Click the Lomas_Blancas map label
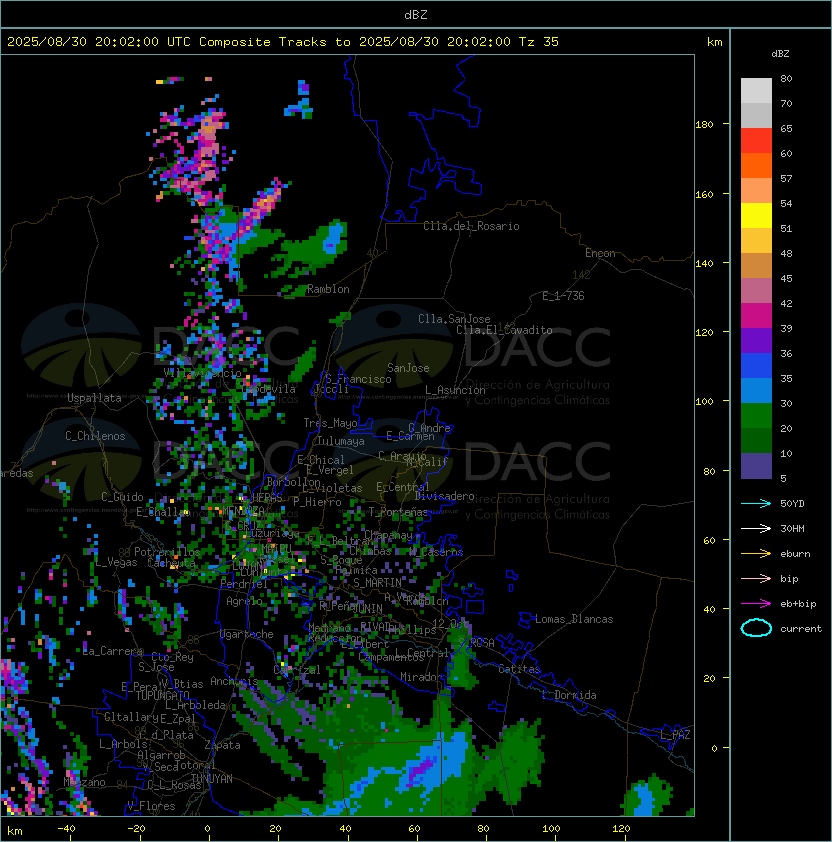This screenshot has height=842, width=832. click(574, 619)
